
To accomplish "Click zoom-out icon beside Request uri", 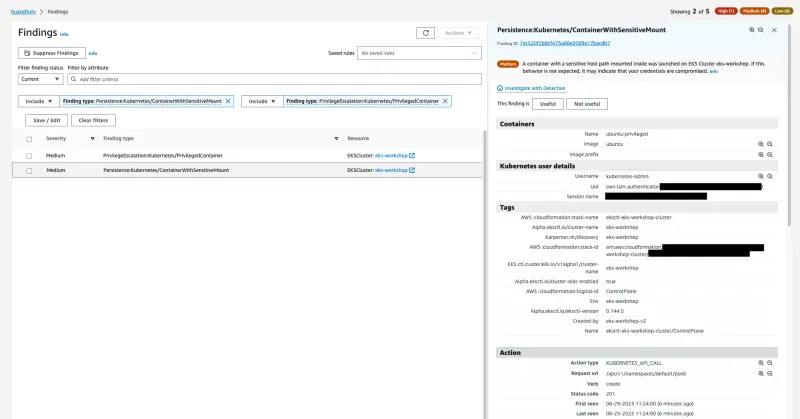I will coord(769,371).
